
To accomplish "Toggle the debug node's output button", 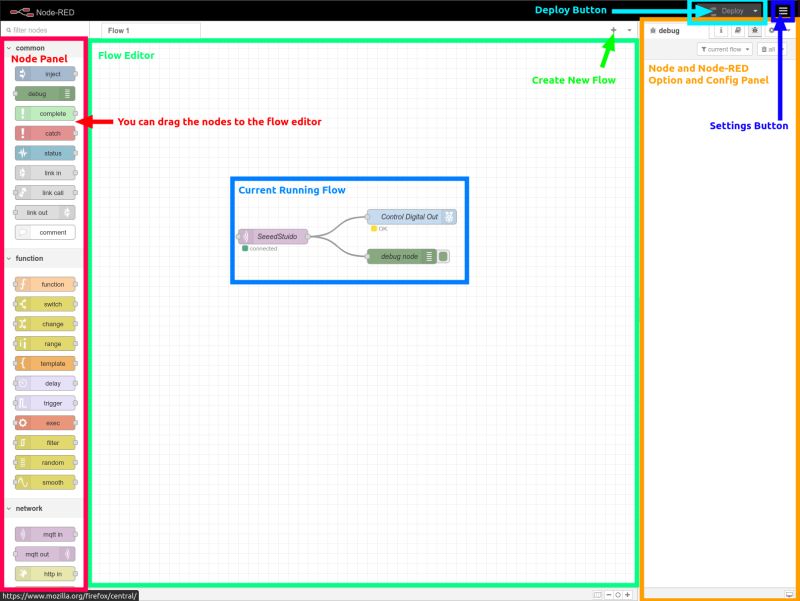I will (x=443, y=256).
